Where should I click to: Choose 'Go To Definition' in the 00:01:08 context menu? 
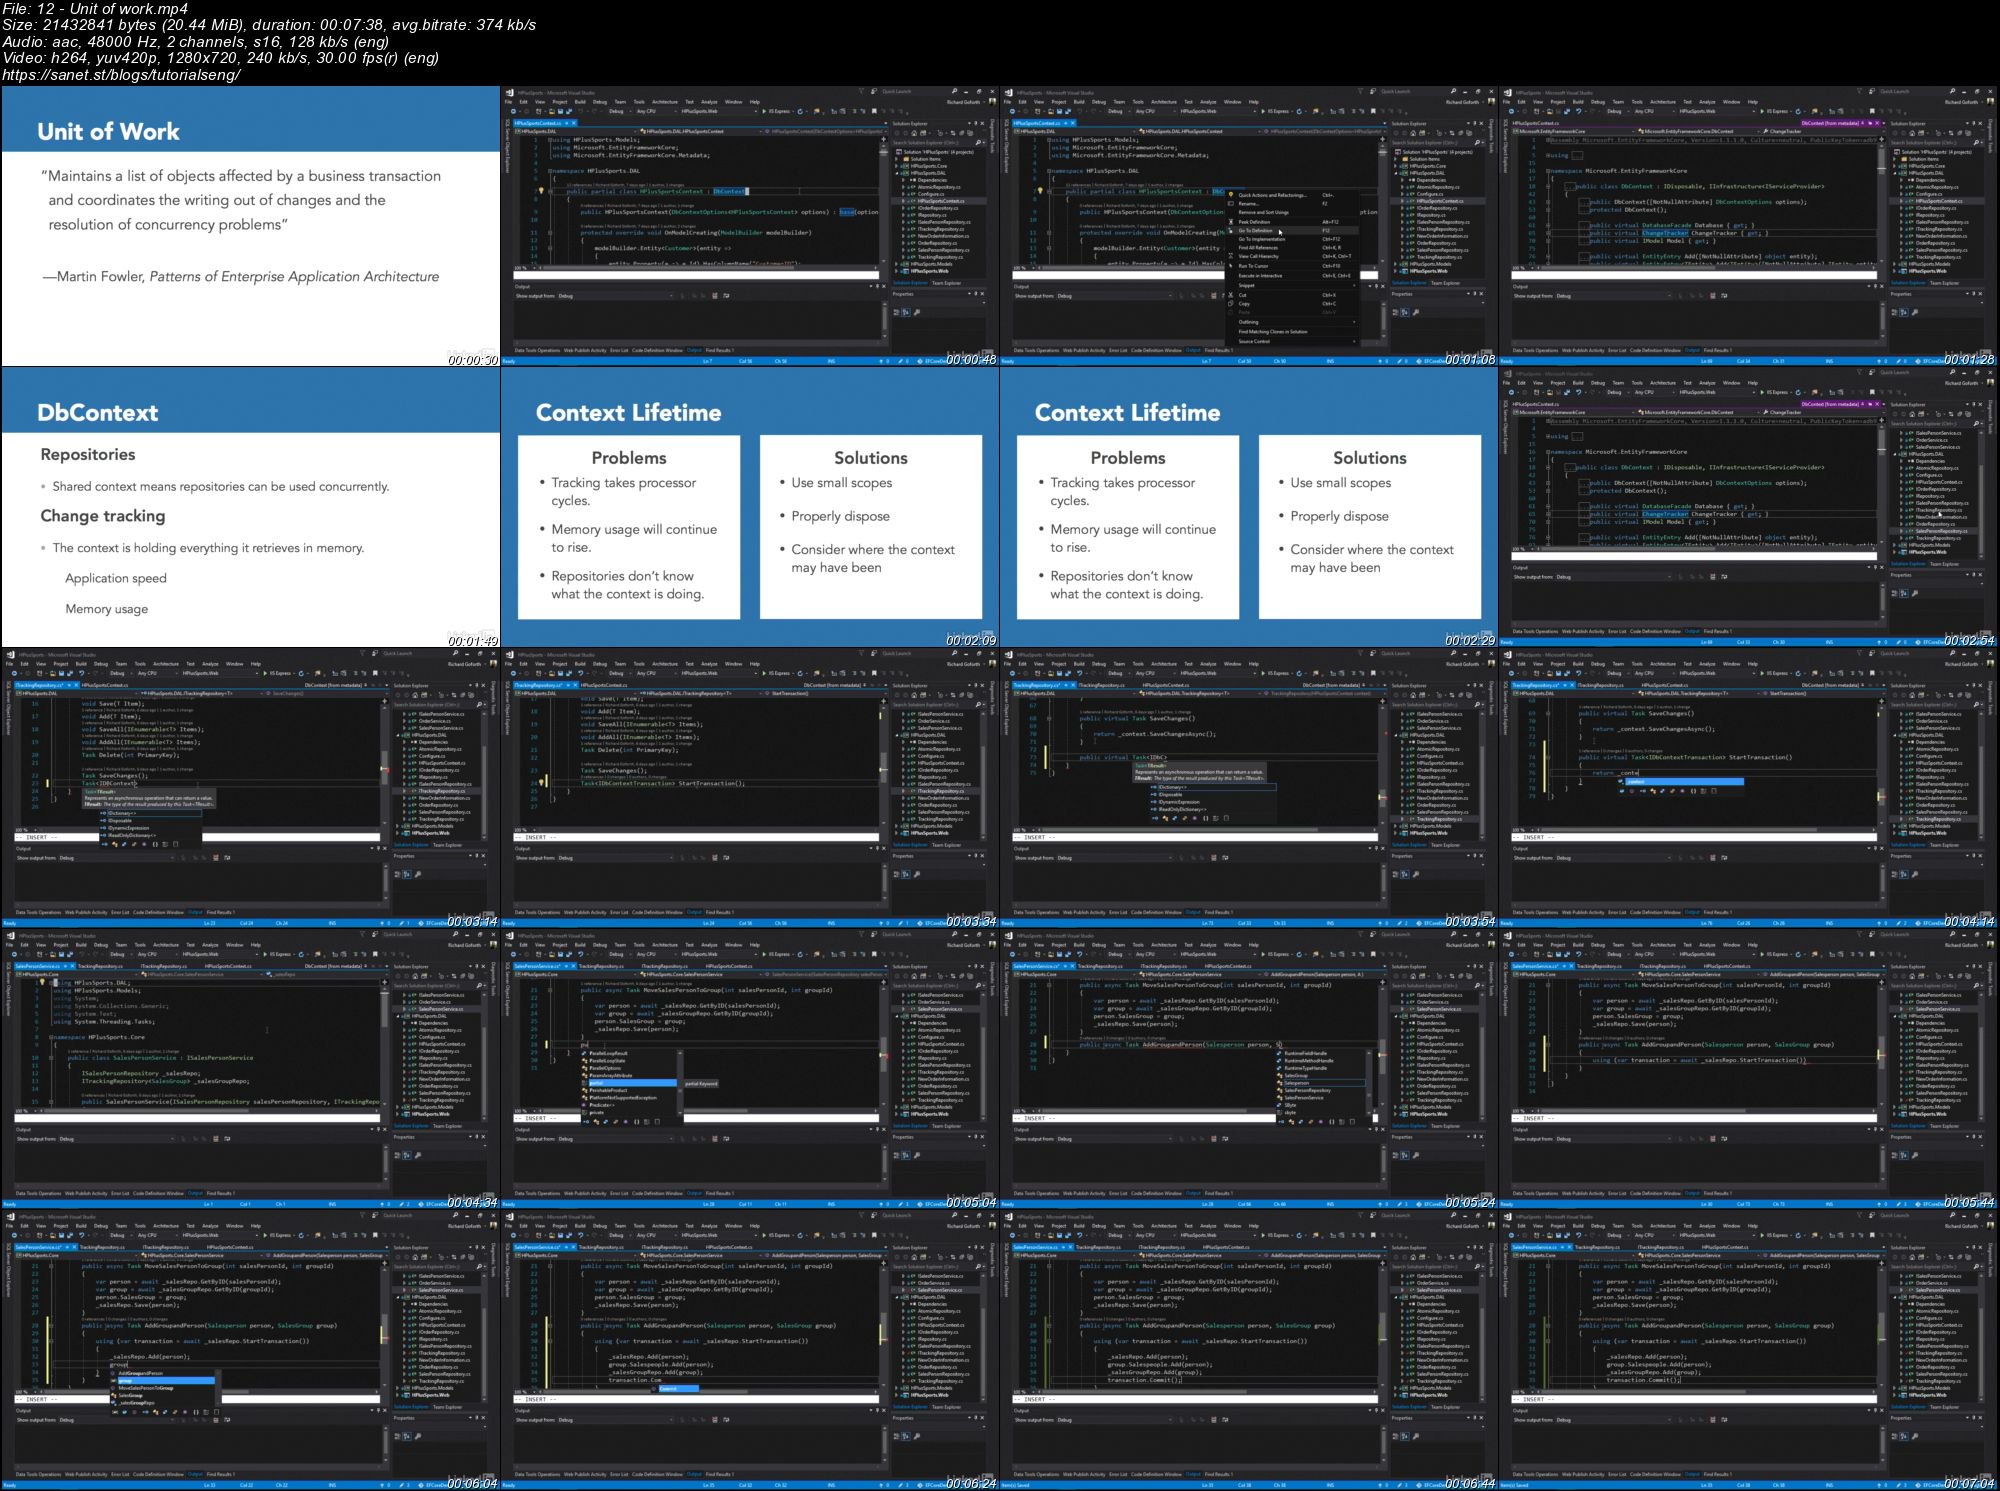pyautogui.click(x=1292, y=231)
